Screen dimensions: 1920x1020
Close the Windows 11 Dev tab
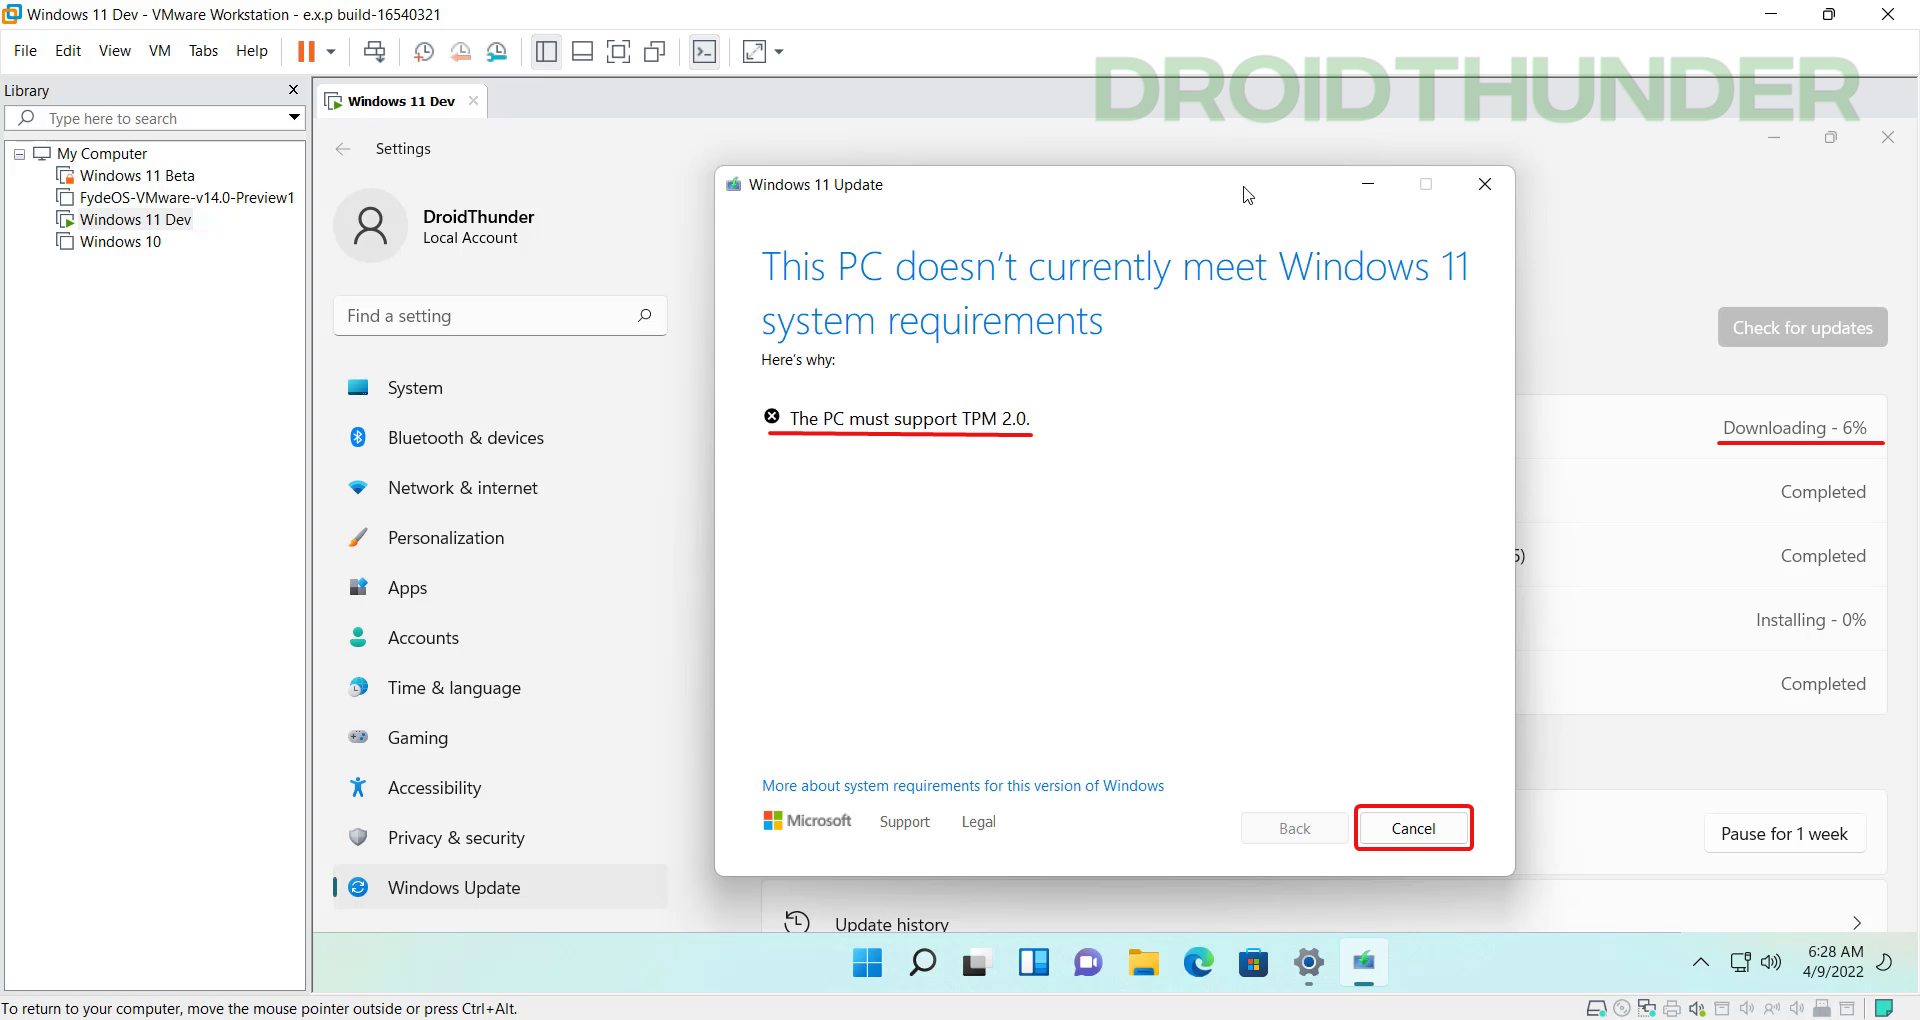[473, 100]
